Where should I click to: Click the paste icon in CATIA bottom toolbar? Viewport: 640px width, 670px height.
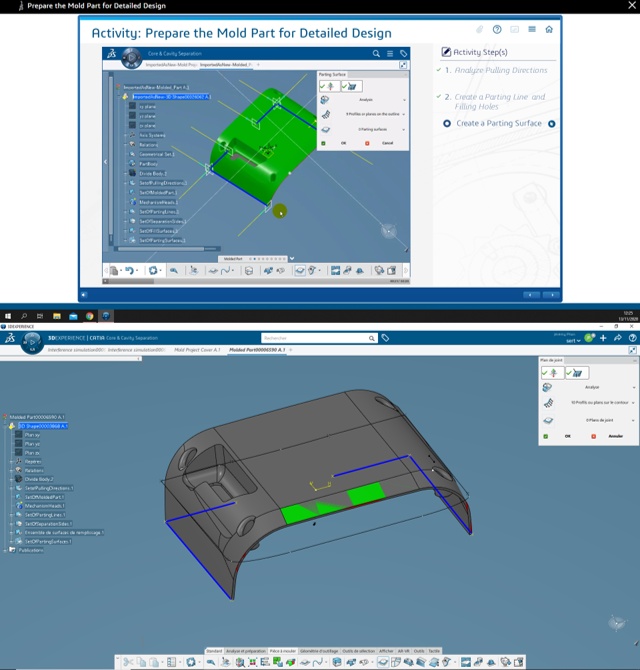coord(154,662)
